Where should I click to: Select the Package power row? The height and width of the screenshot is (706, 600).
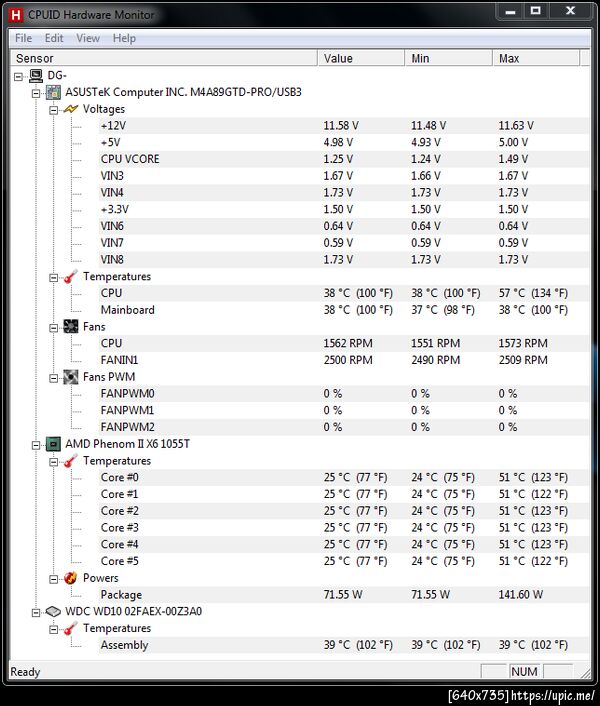344,595
